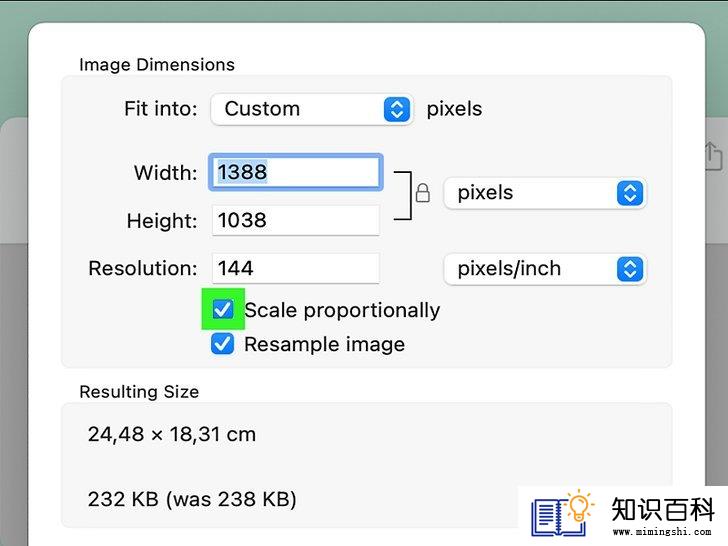Click the book and lightbulb logo
728x546 pixels.
(562, 514)
